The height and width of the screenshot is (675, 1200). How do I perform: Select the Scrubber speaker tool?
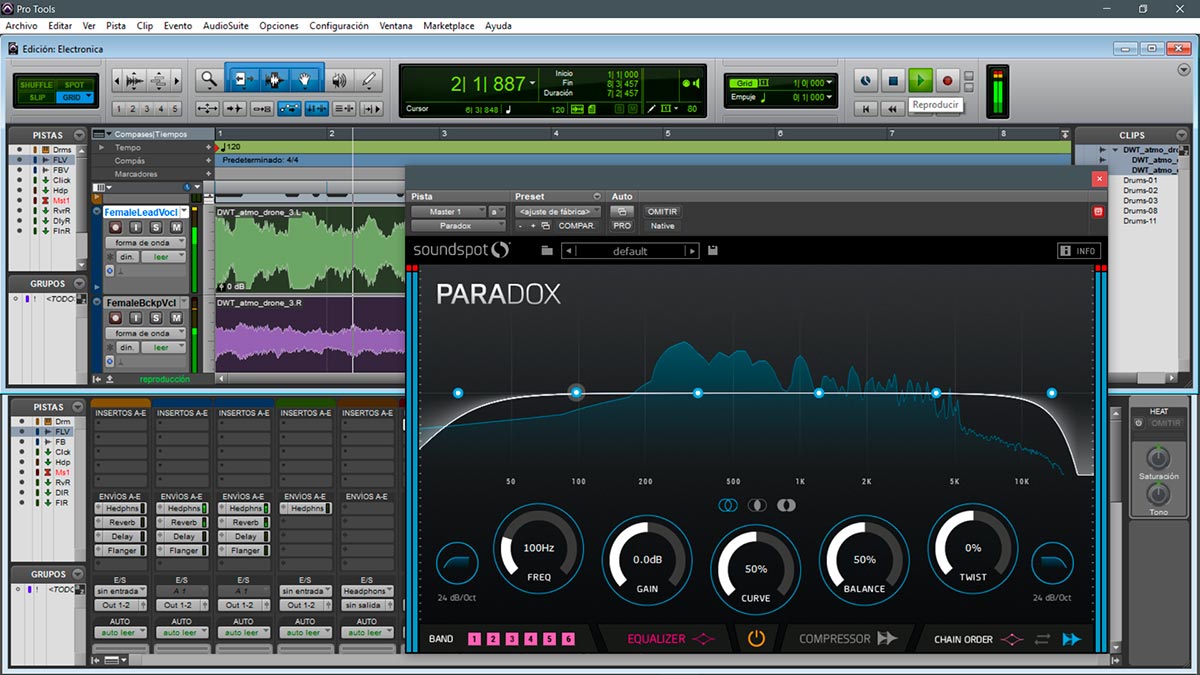339,80
